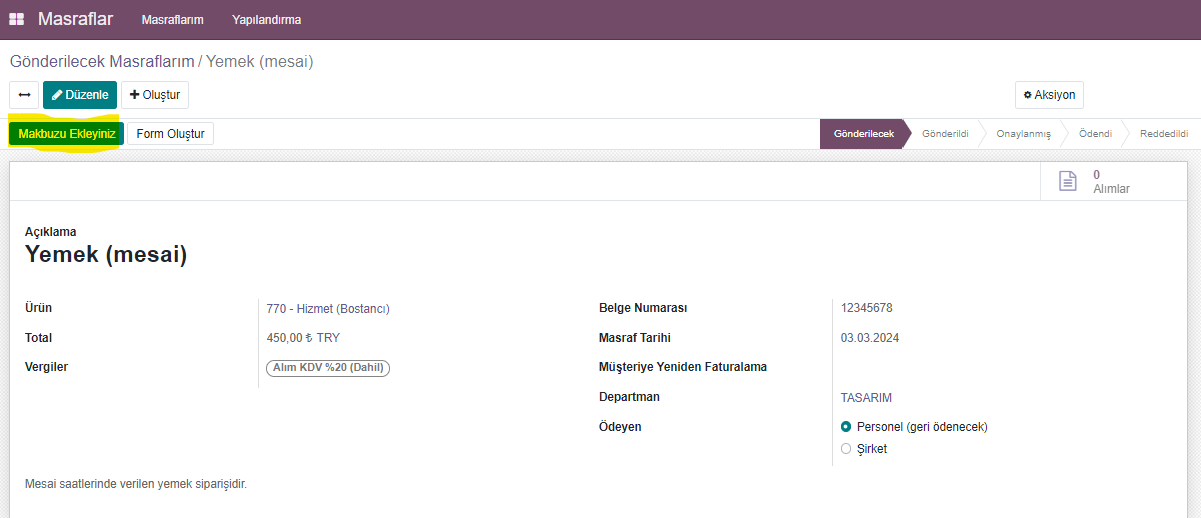Click the Alım KDV %20 (Dahil) tax tag
1201x518 pixels.
coord(328,368)
